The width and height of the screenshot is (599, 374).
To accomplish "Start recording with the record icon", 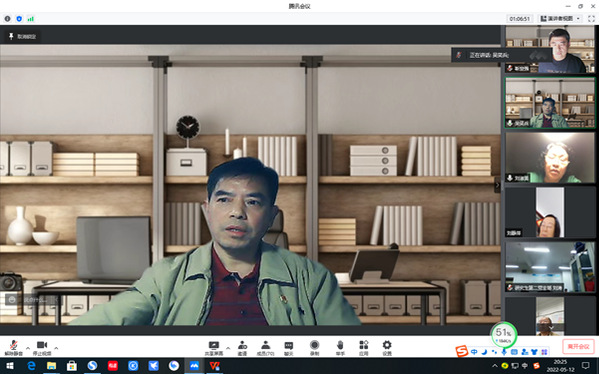I will tap(314, 348).
